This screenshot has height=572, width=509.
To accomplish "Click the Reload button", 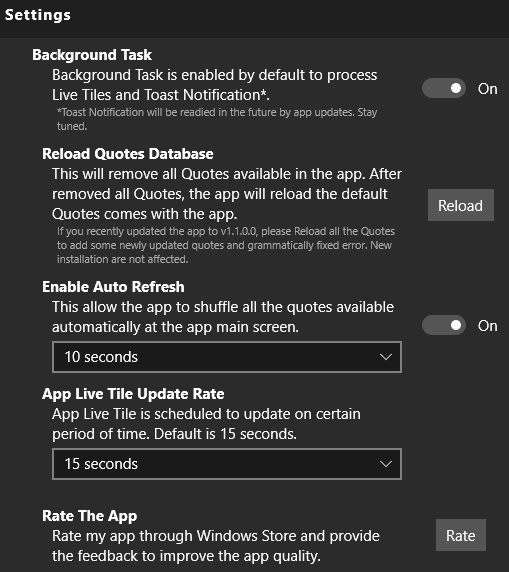I will [x=461, y=205].
